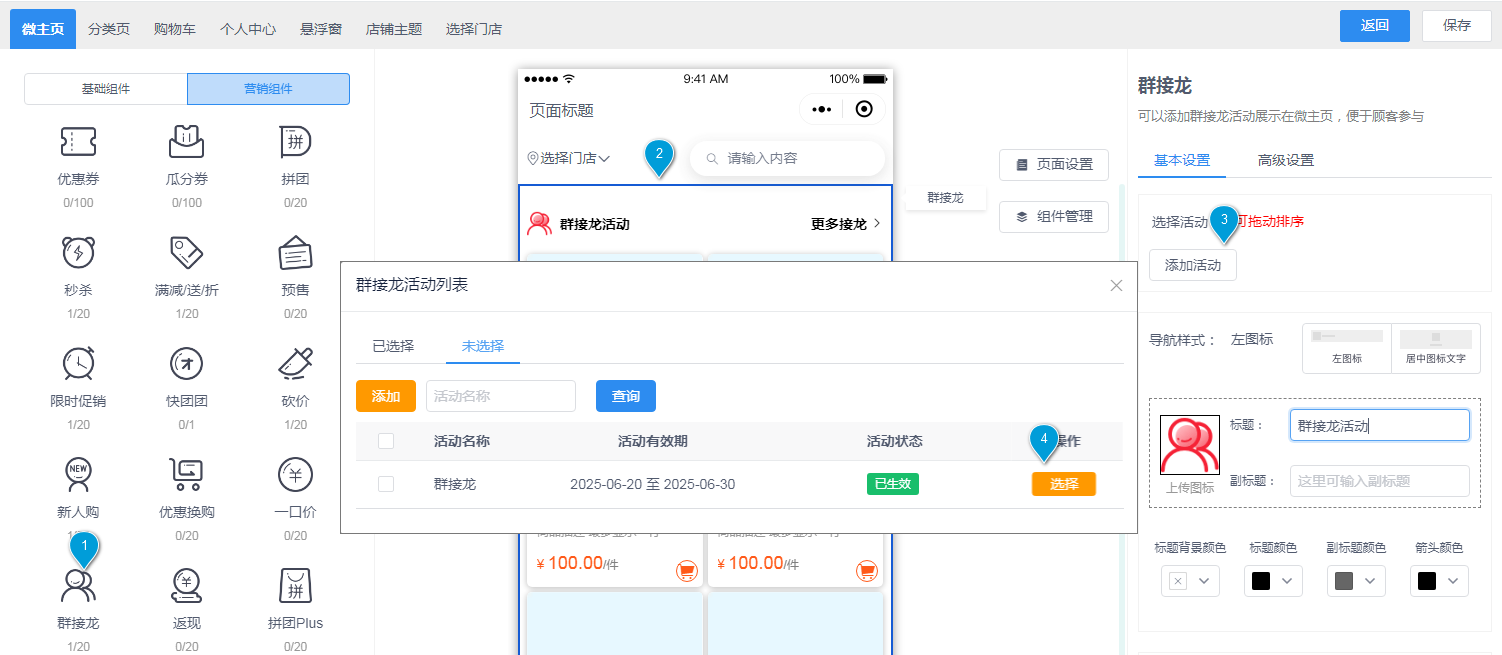This screenshot has height=655, width=1502.
Task: Click the 副标题 subtitle input field
Action: pos(1380,481)
